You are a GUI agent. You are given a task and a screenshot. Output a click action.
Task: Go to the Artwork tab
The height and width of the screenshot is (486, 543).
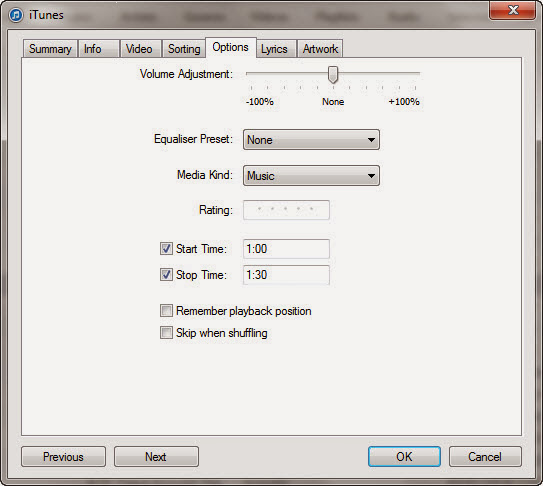[x=320, y=49]
